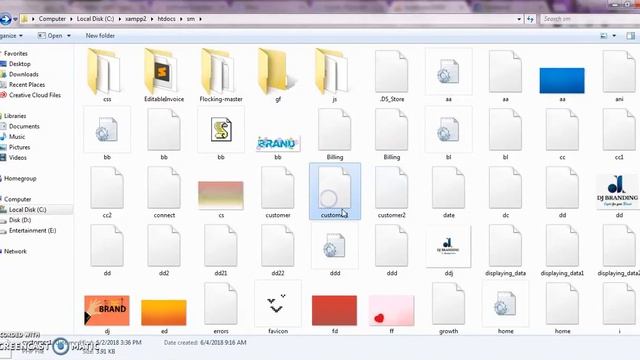Click Computer in the address breadcrumb

(x=52, y=19)
